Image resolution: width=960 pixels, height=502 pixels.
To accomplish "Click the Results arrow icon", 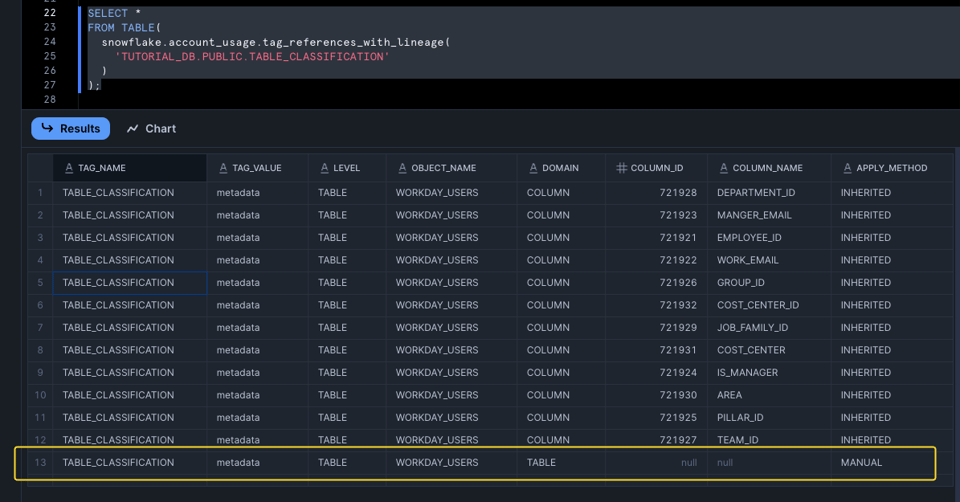I will pos(47,128).
